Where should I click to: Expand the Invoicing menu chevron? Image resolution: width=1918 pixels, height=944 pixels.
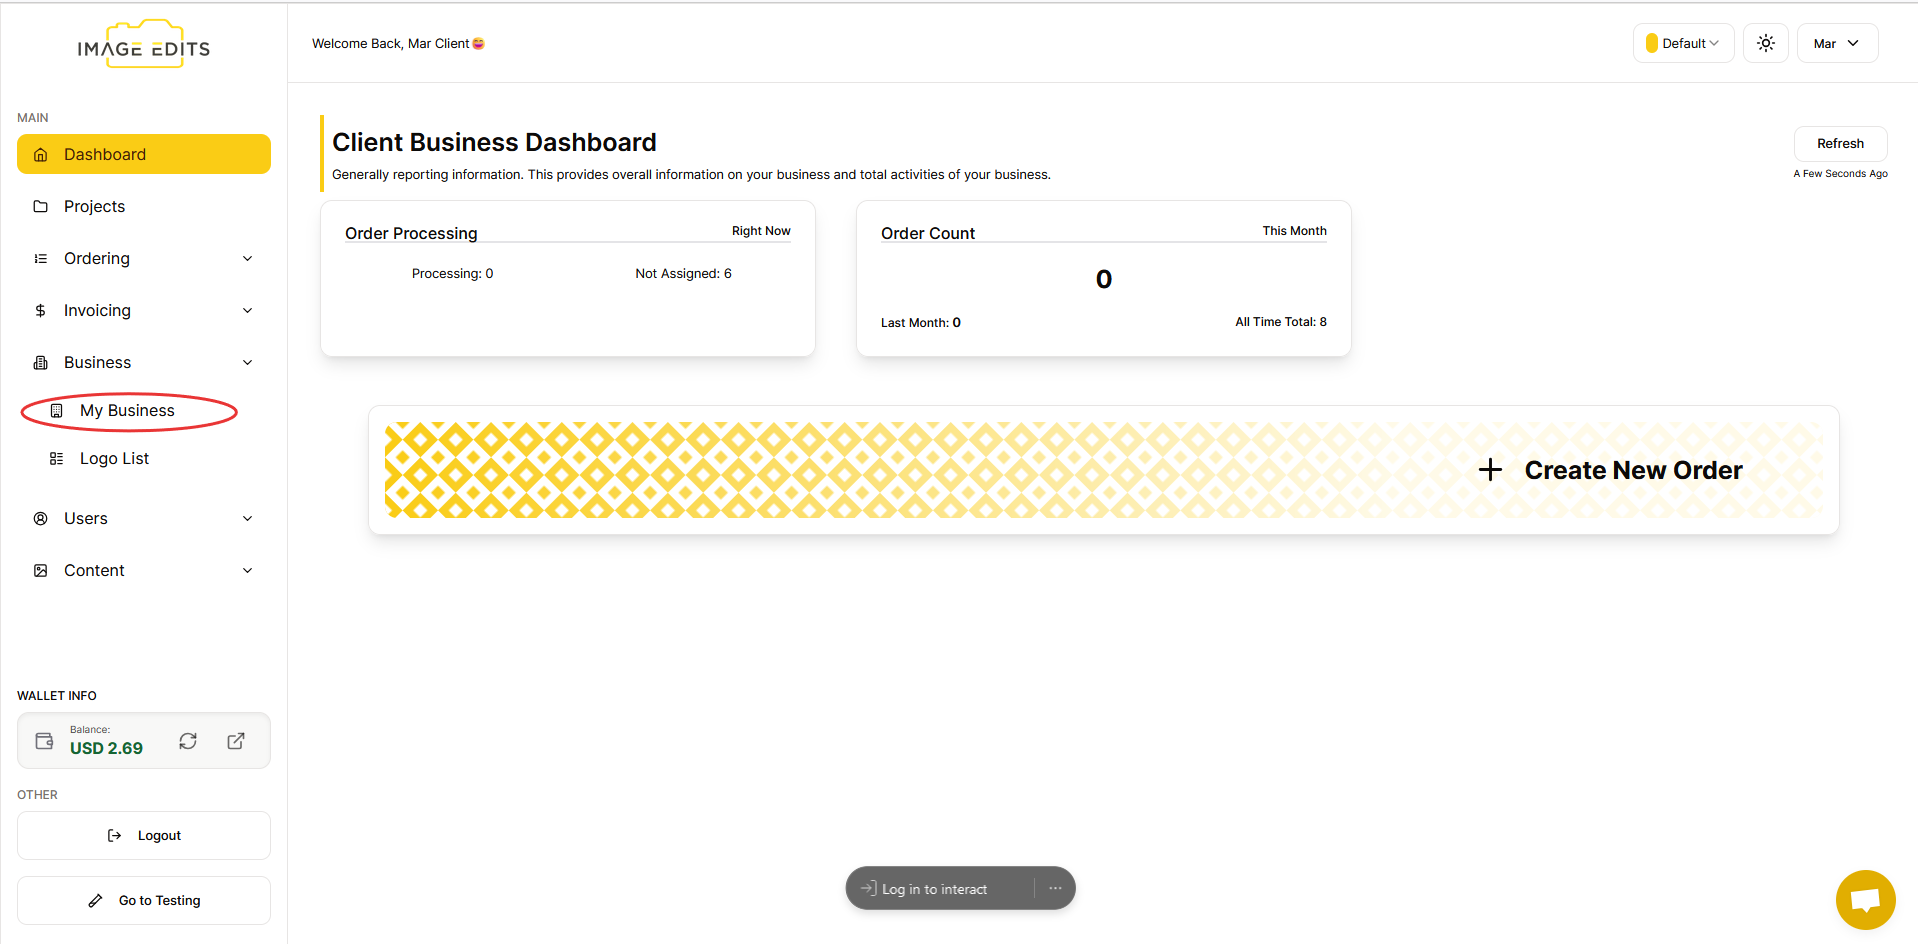click(x=248, y=311)
